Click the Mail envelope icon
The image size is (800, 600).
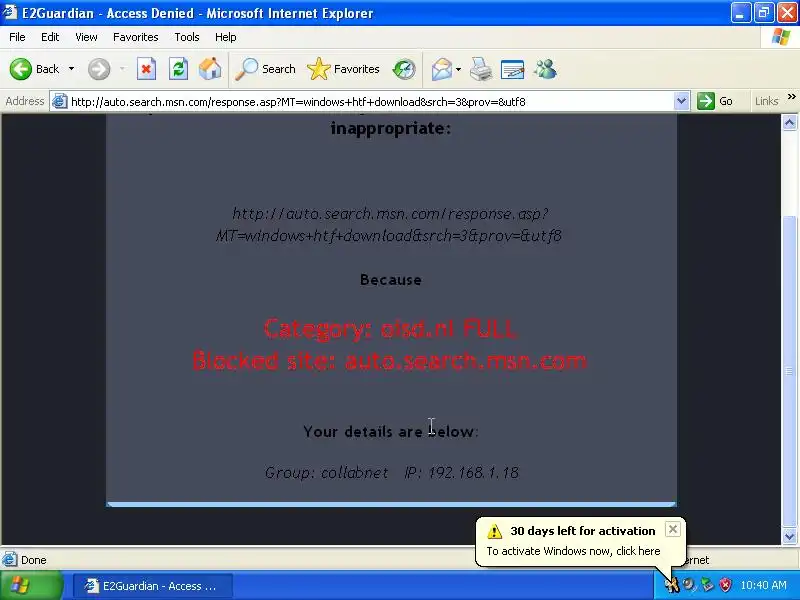point(441,69)
